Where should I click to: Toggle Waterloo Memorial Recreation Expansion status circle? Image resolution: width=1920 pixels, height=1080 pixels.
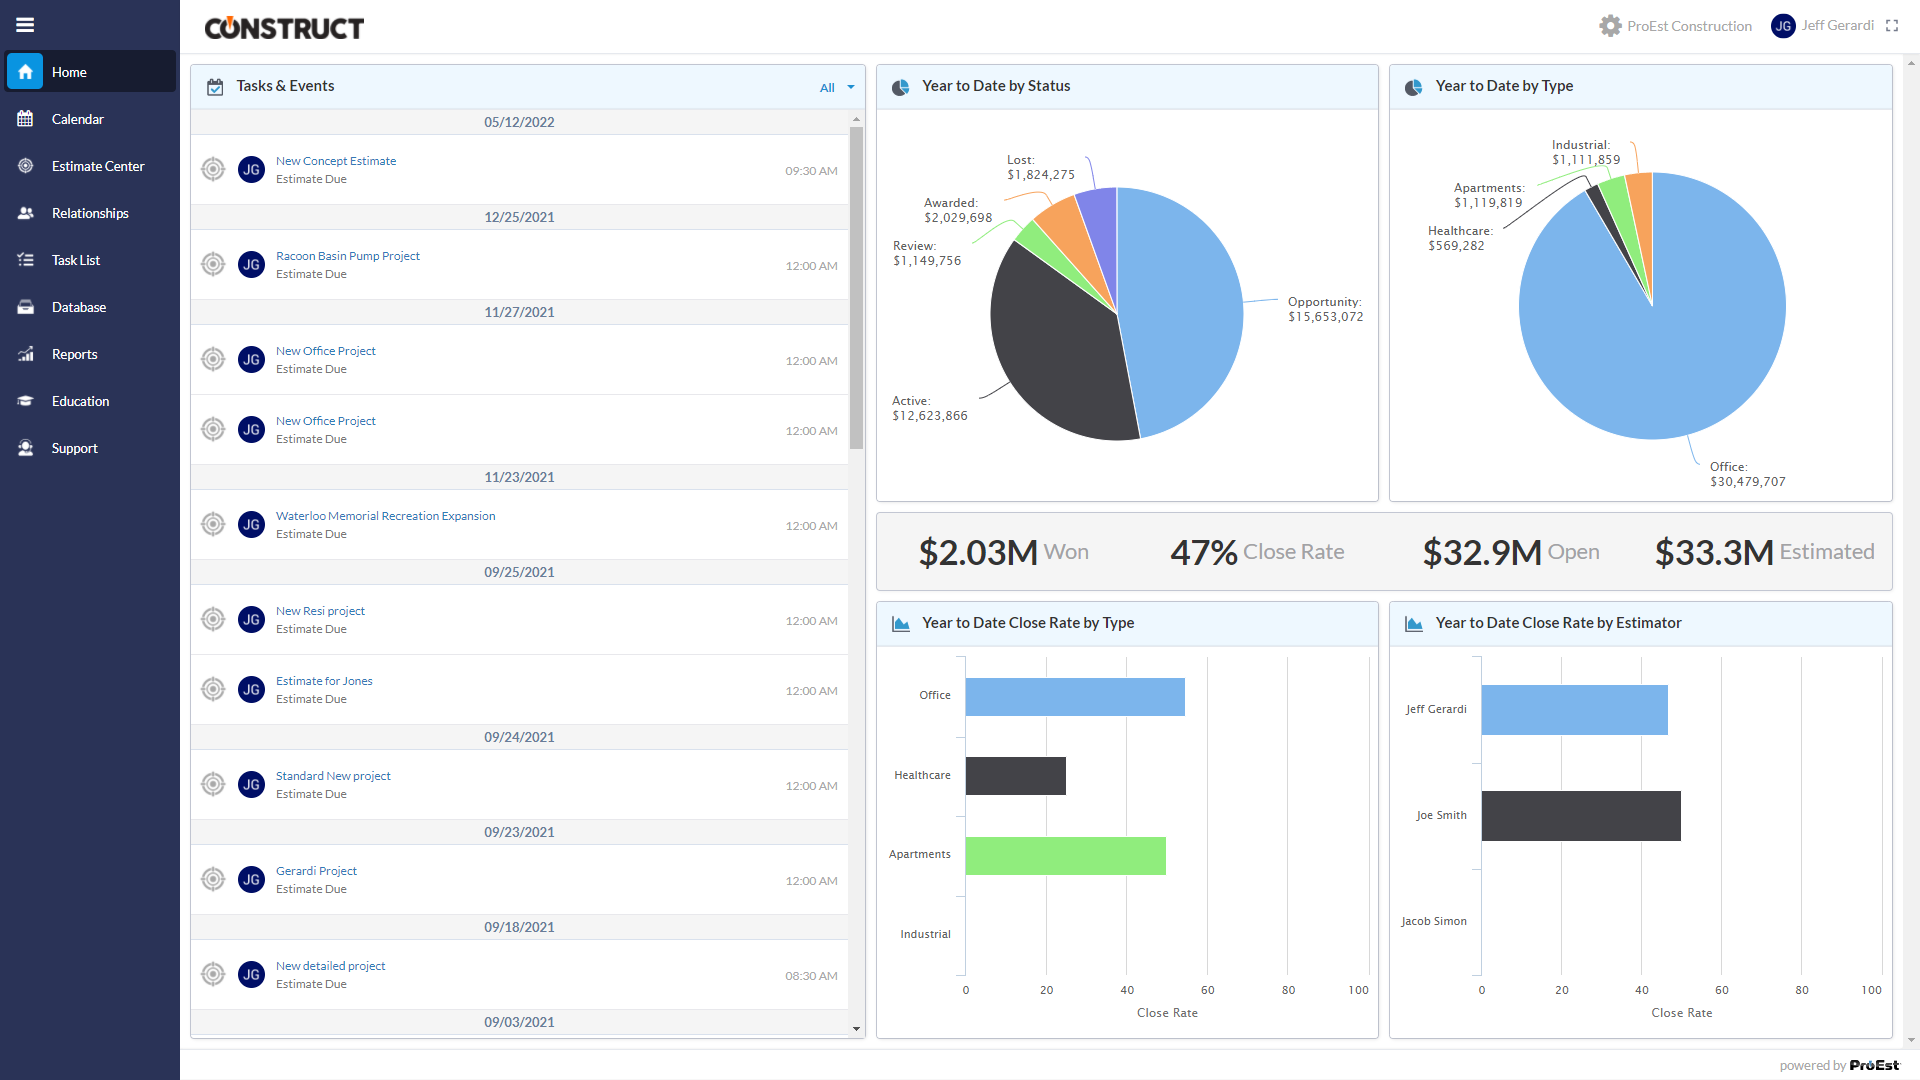click(x=213, y=524)
